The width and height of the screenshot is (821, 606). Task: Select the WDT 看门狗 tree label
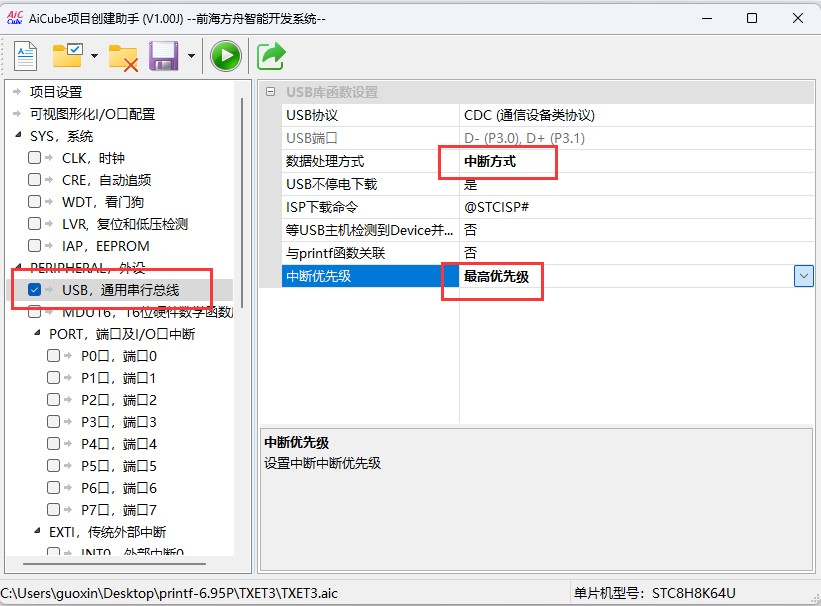pyautogui.click(x=103, y=202)
